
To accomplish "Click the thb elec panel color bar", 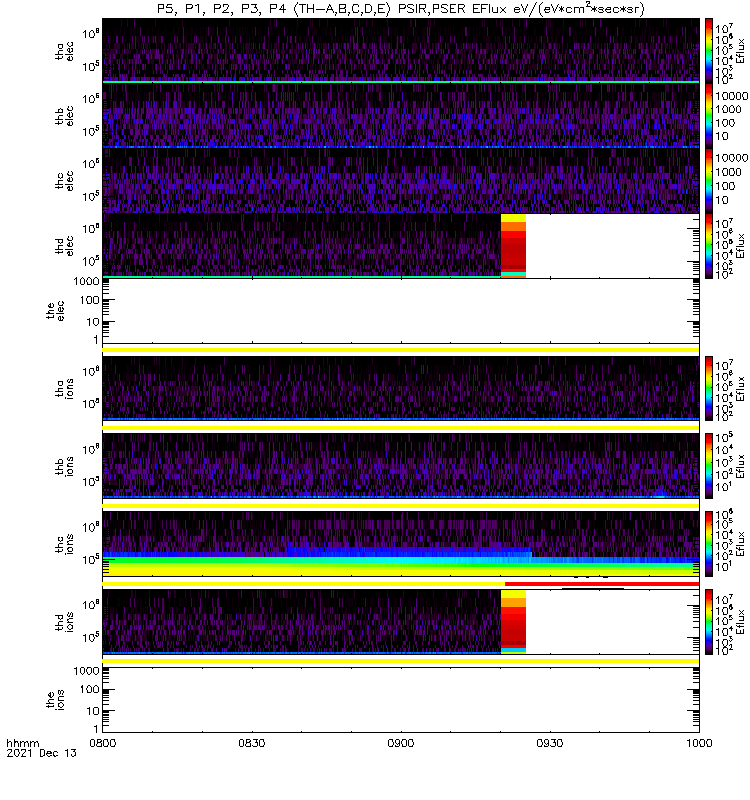I will [709, 115].
